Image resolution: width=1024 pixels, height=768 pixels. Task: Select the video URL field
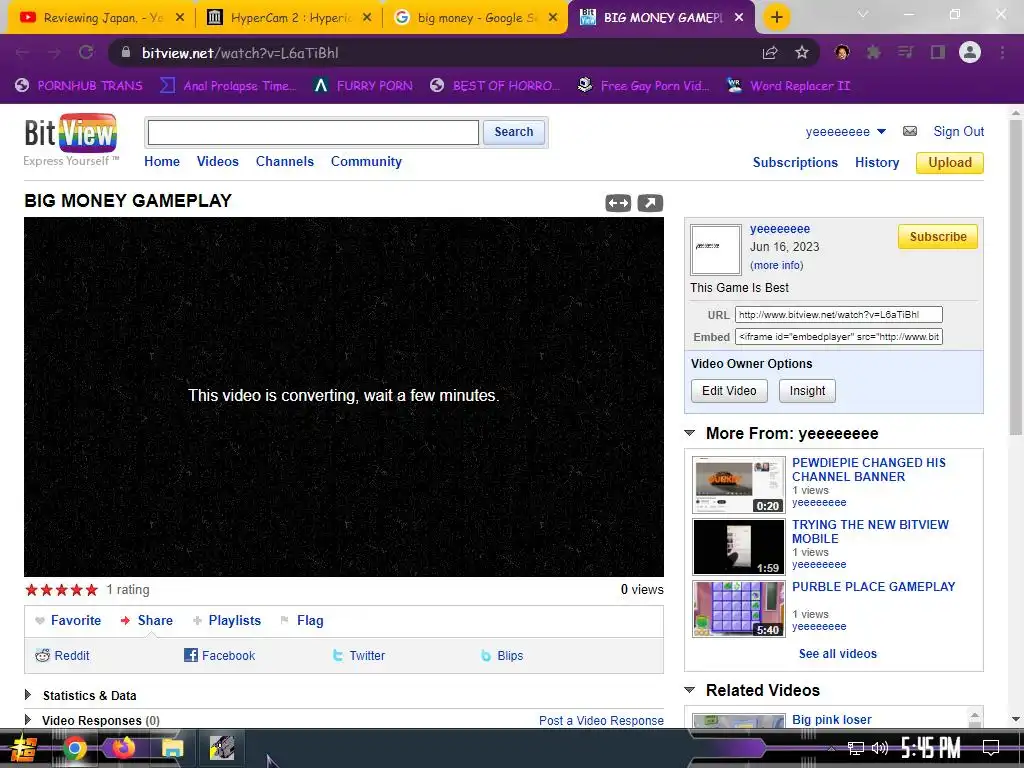(839, 315)
